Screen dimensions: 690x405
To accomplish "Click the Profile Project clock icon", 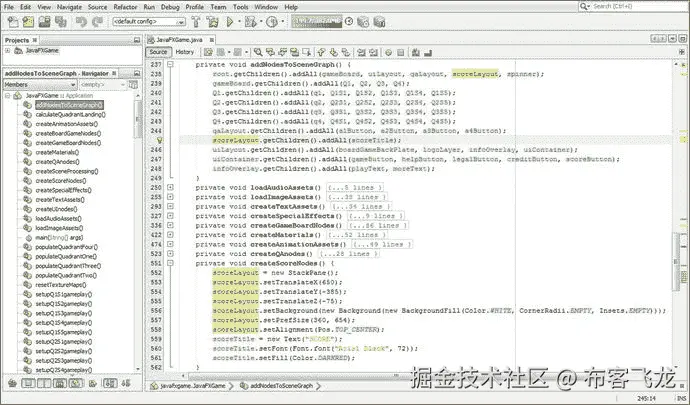I will coord(272,22).
